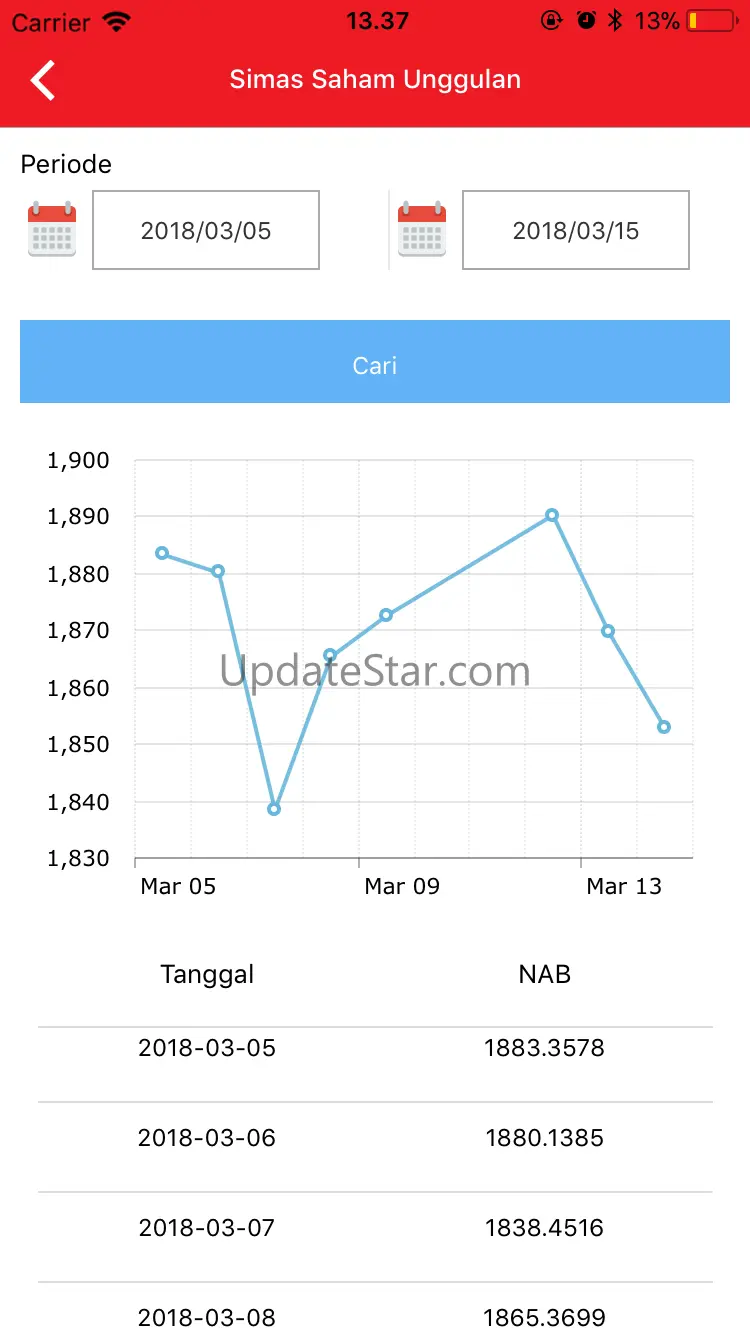The image size is (750, 1334).
Task: Select the end date field 2018/03/15
Action: (576, 230)
